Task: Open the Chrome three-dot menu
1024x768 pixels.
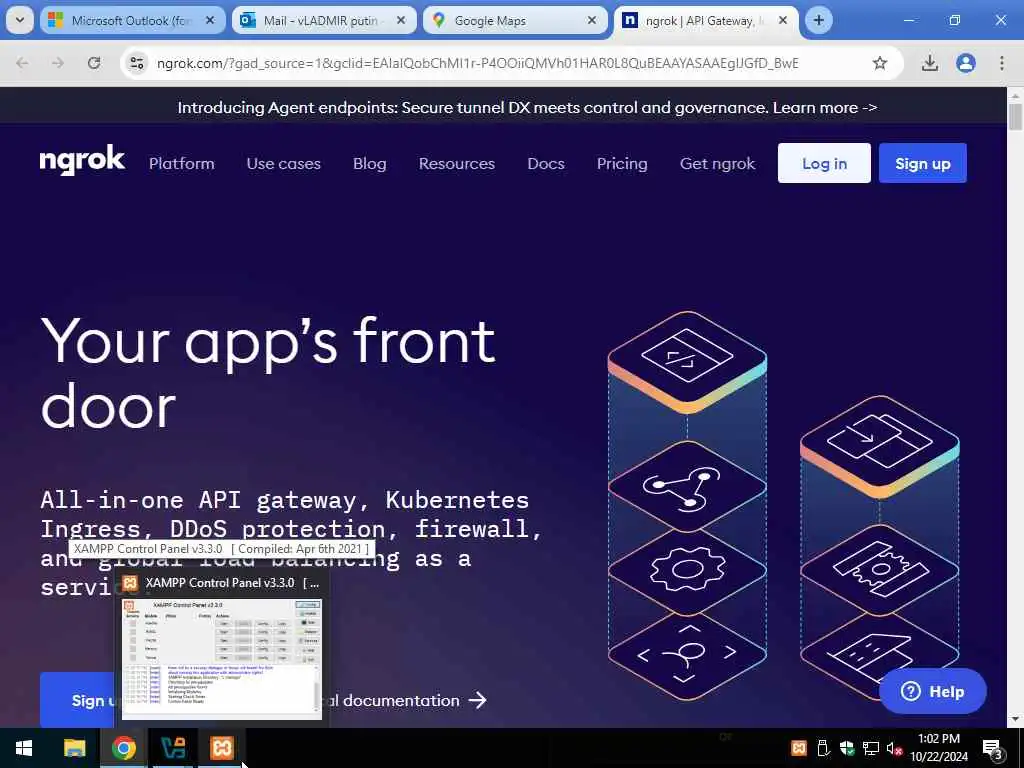Action: coord(1002,63)
